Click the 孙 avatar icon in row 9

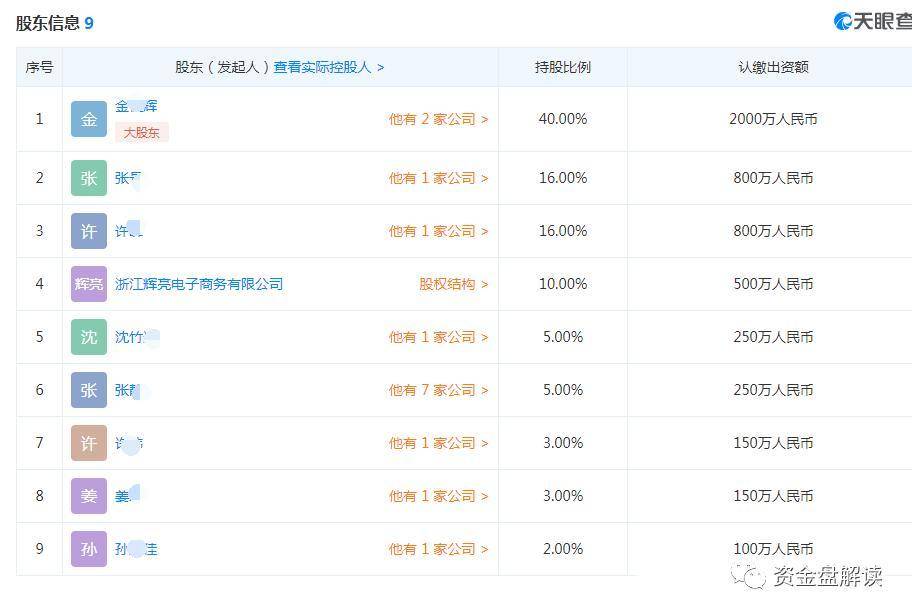pyautogui.click(x=89, y=549)
